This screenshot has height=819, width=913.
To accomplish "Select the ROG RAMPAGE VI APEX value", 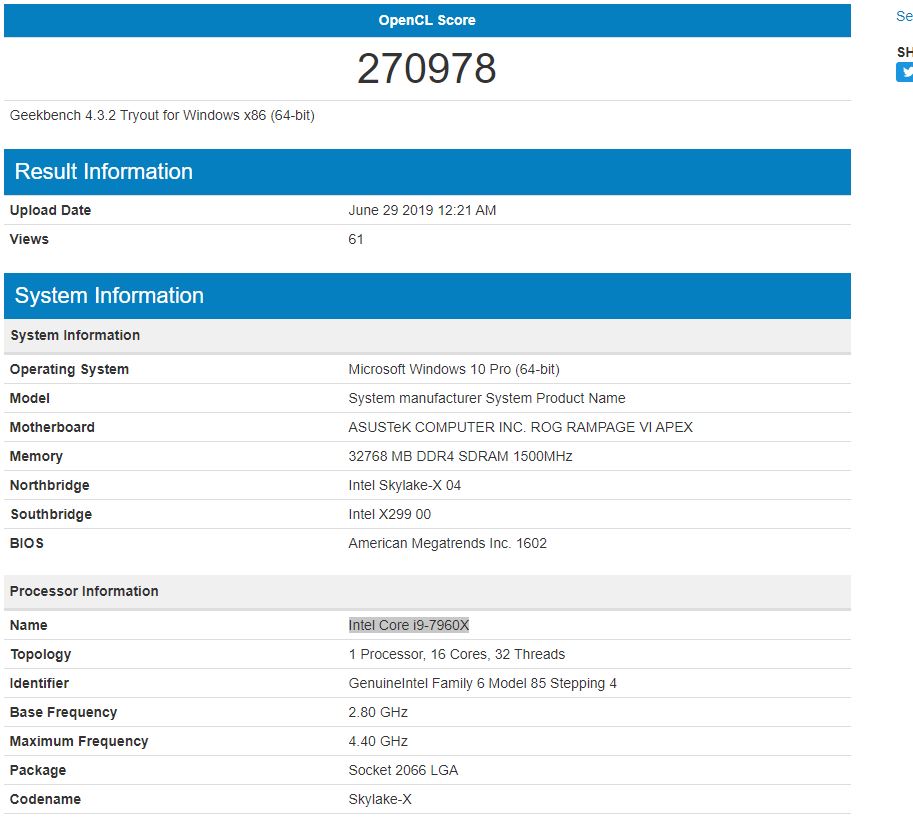I will point(612,427).
